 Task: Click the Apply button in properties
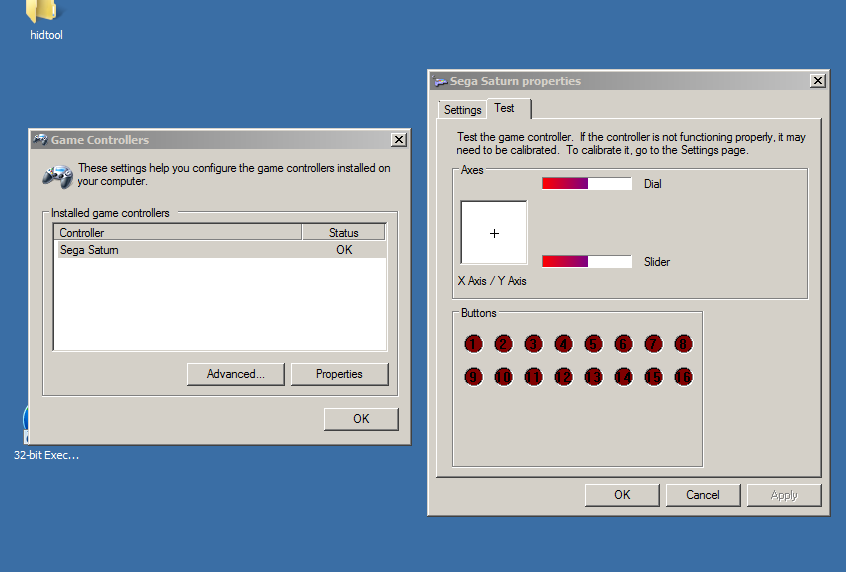point(784,495)
